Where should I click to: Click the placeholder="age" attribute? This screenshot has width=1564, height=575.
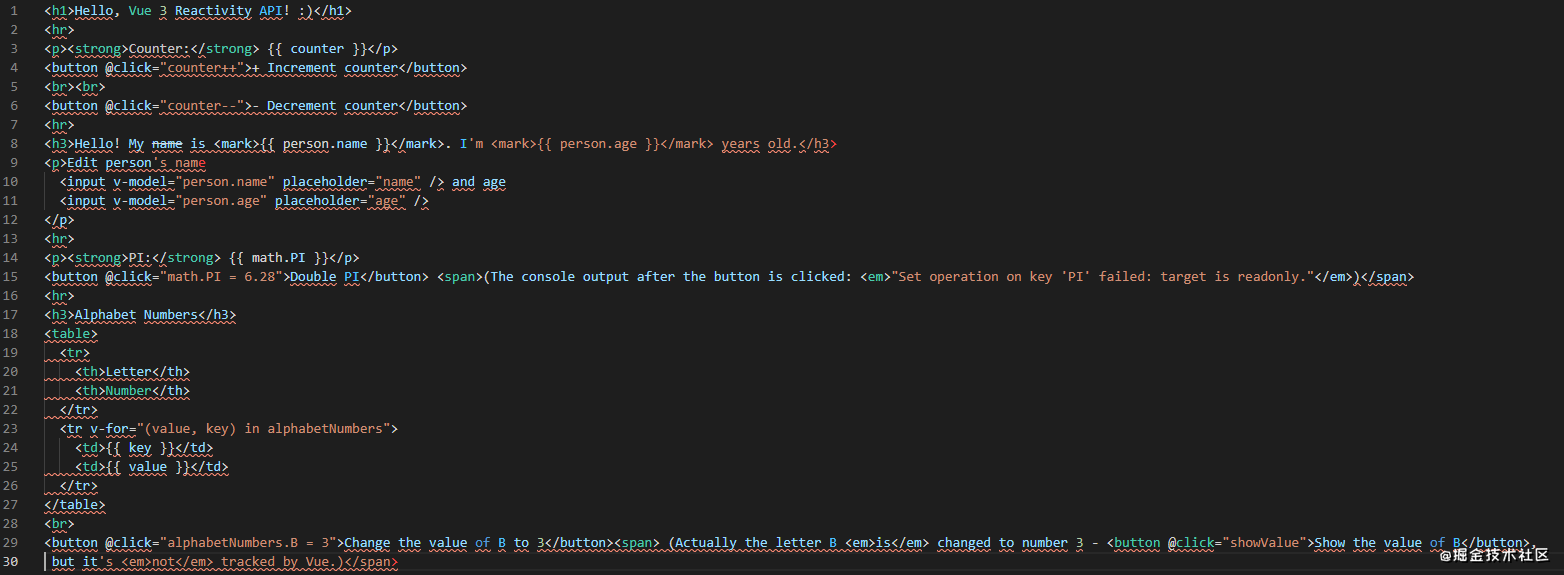(340, 201)
